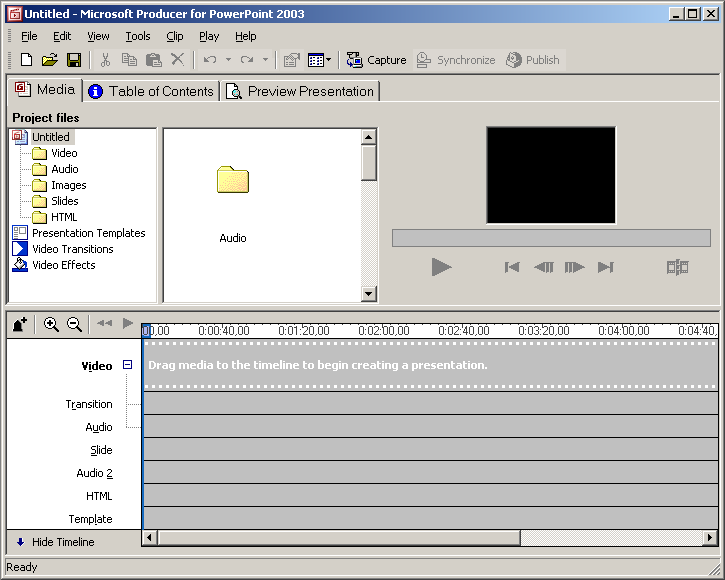Open project Properties toolbar icon
725x580 pixels.
coord(292,60)
